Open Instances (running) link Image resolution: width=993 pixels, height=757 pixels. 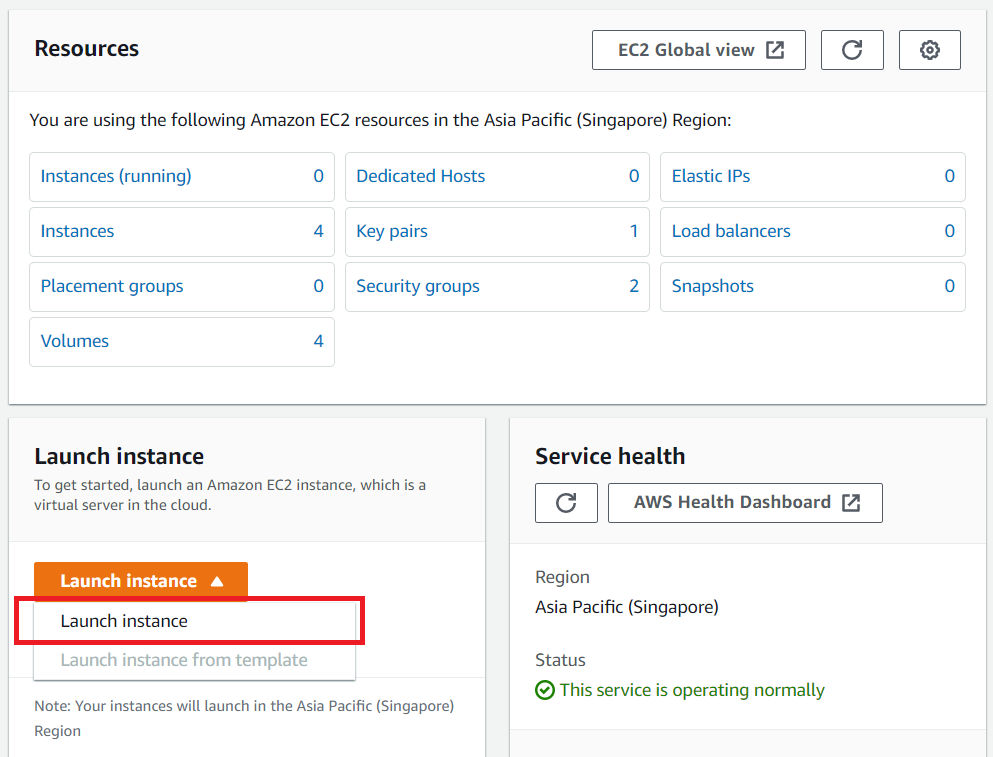pos(116,176)
